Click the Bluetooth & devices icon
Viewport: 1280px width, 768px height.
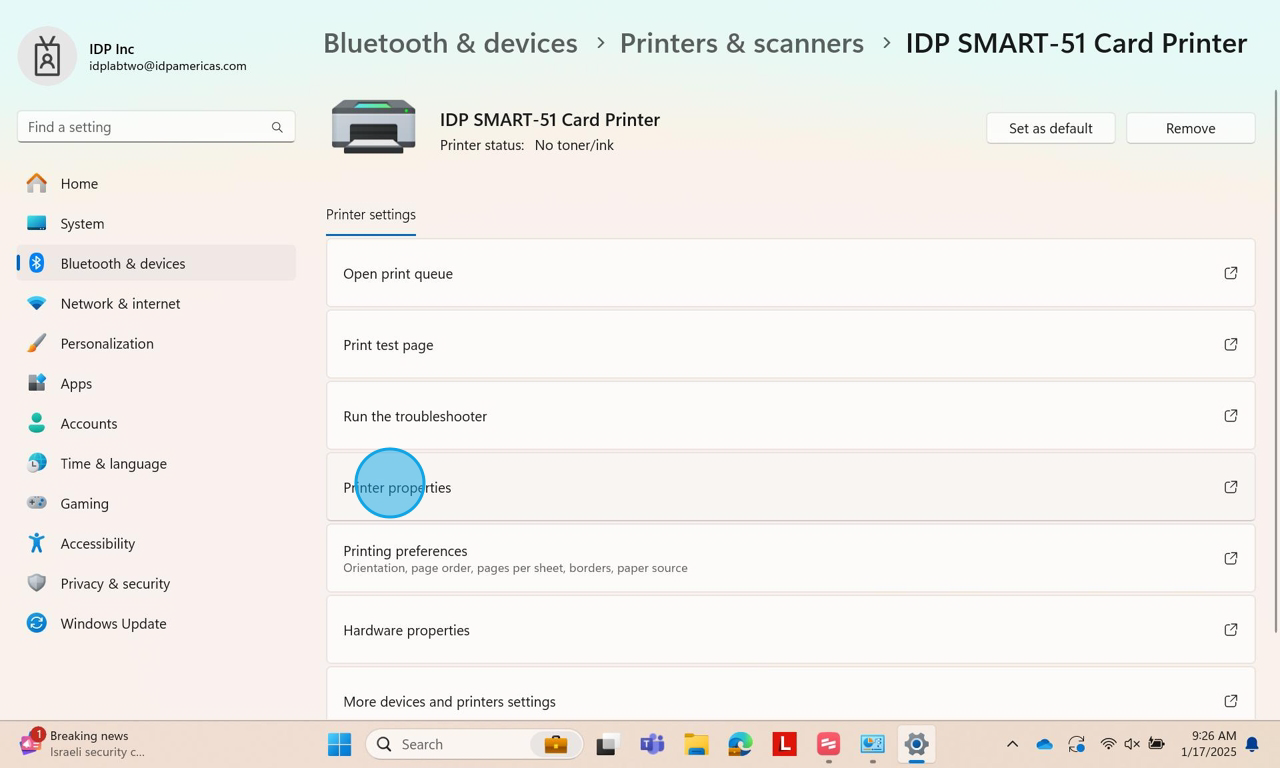[36, 263]
